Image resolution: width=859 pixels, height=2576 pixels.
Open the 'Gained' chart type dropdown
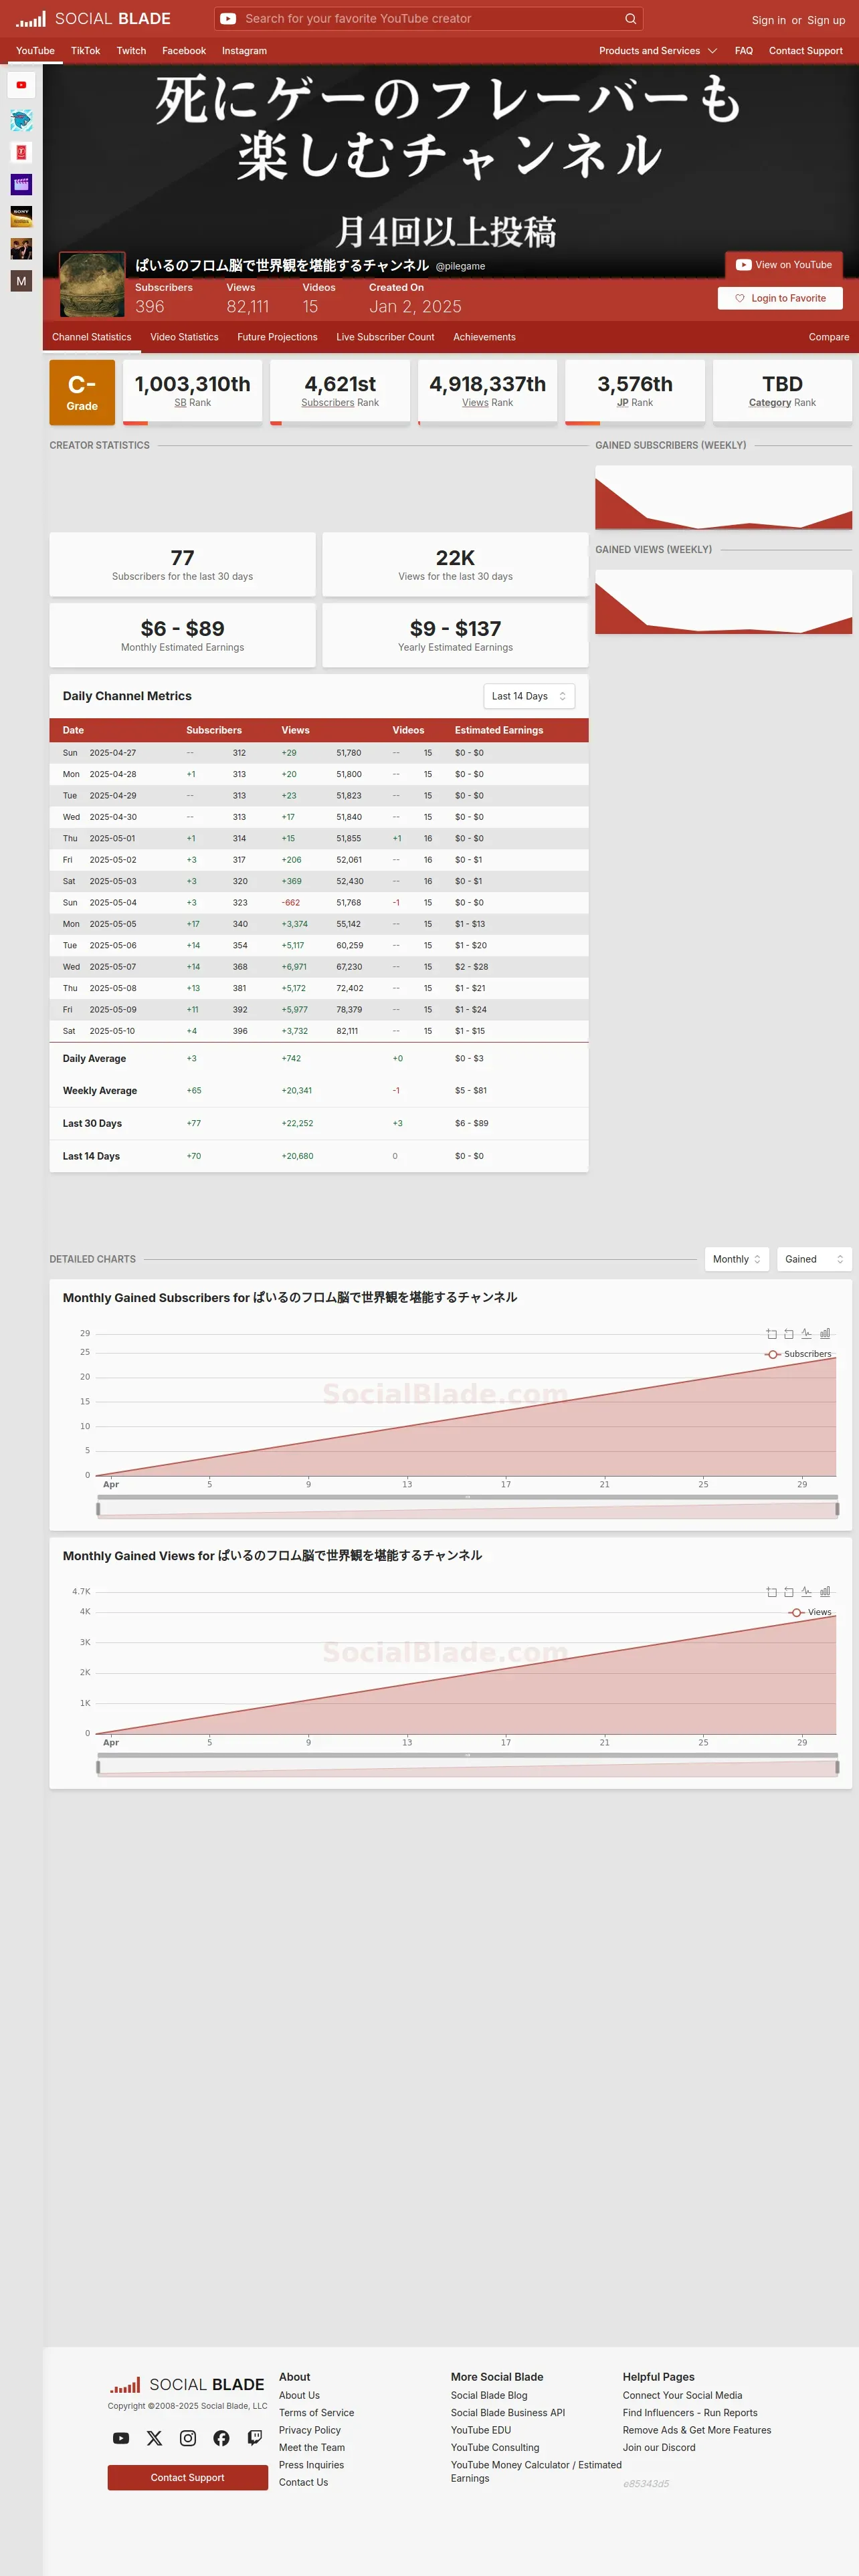814,1259
